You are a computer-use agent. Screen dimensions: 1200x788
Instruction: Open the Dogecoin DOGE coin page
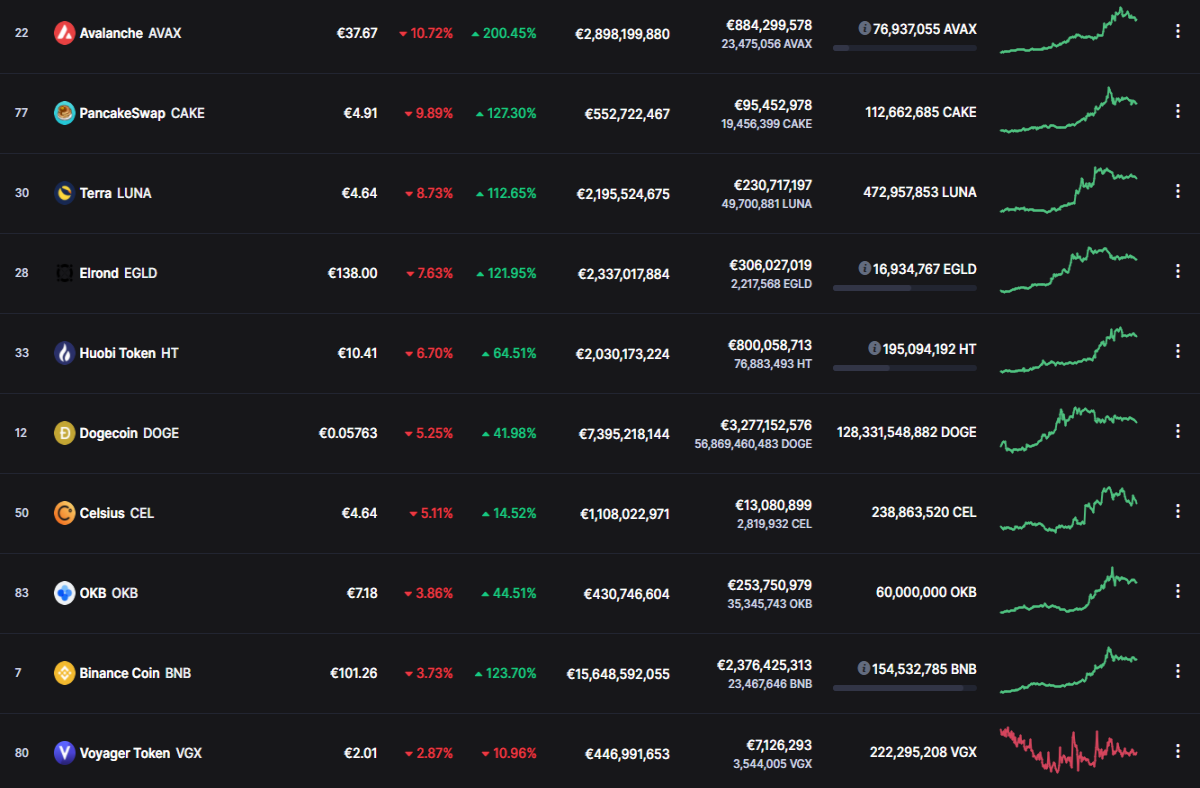point(130,433)
